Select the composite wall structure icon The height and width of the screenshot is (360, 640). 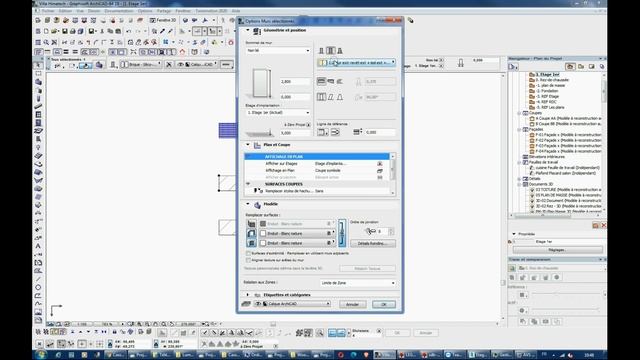tap(331, 51)
